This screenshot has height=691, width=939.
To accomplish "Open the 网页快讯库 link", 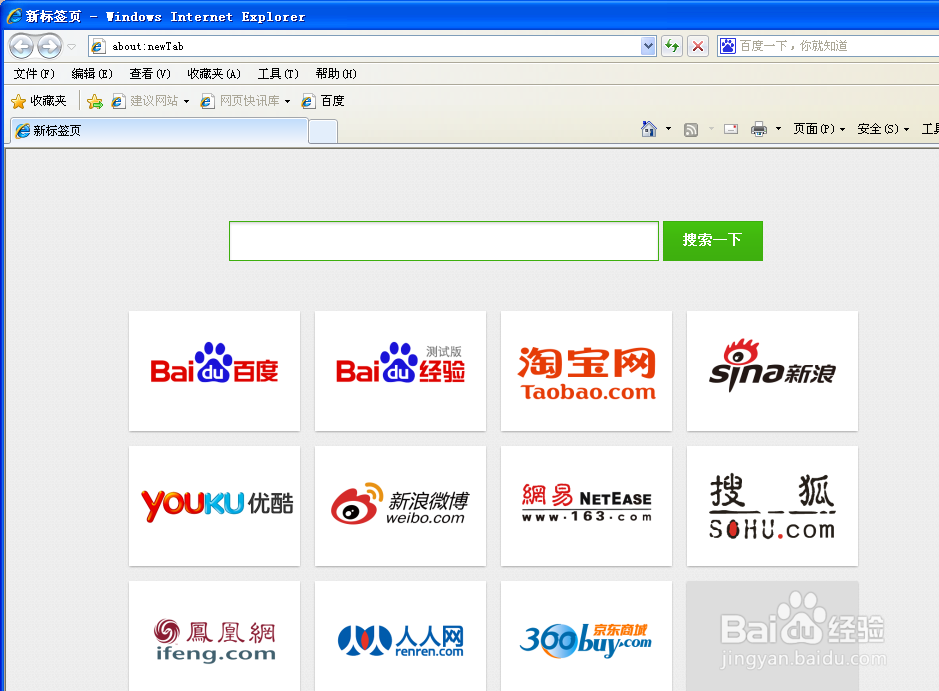I will pos(241,101).
